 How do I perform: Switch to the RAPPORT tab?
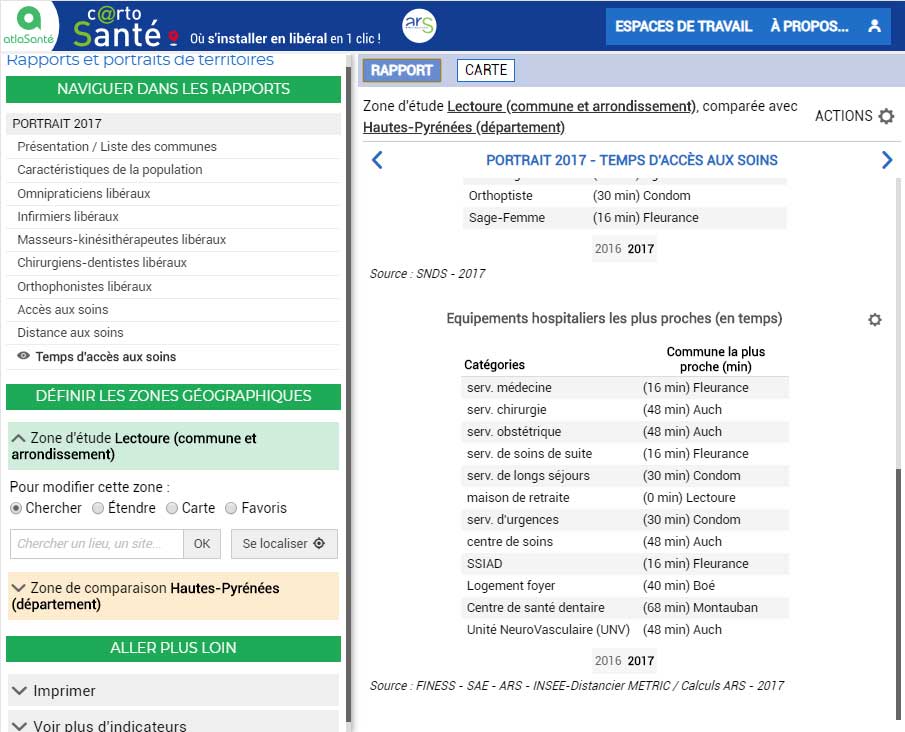pyautogui.click(x=402, y=70)
